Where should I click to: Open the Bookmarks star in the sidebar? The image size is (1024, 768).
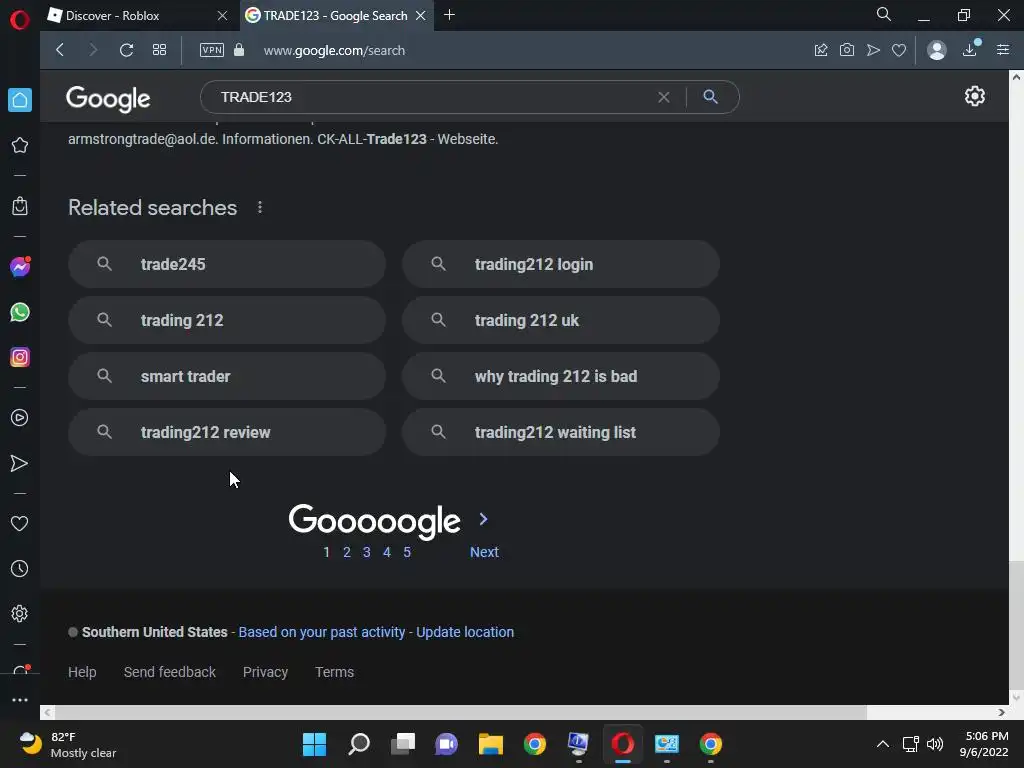(20, 145)
